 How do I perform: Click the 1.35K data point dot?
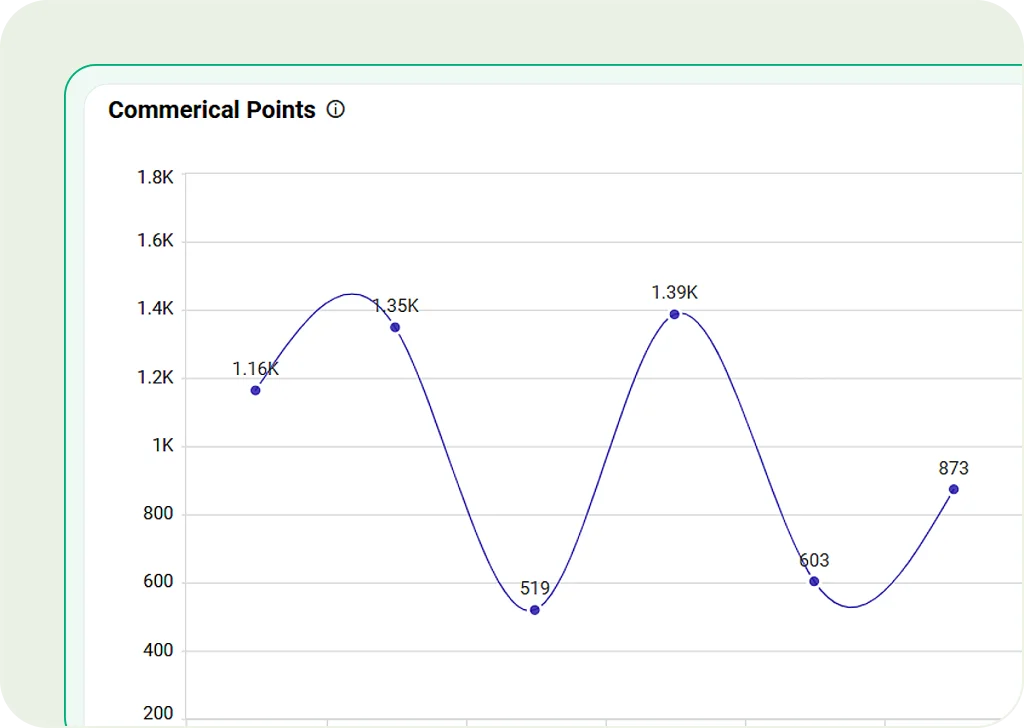tap(395, 327)
